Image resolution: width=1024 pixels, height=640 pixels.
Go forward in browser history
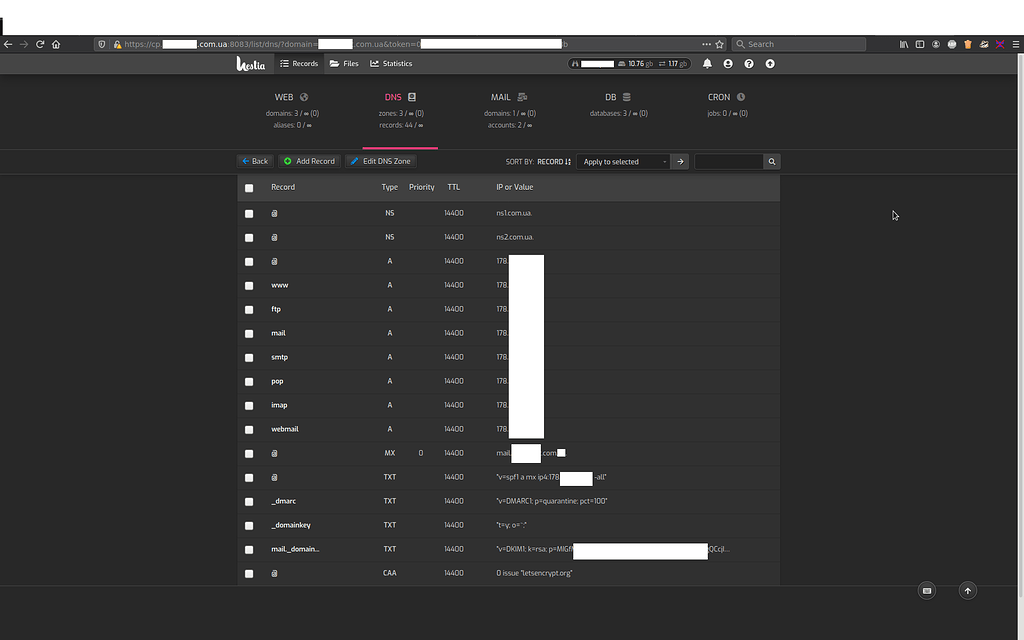point(24,44)
